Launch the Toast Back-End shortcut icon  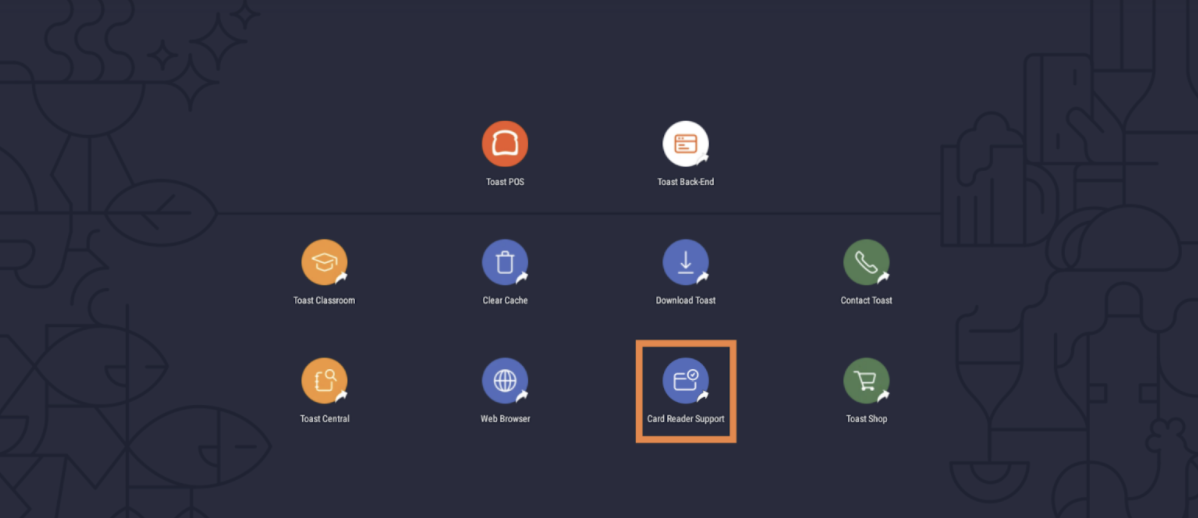pos(685,144)
